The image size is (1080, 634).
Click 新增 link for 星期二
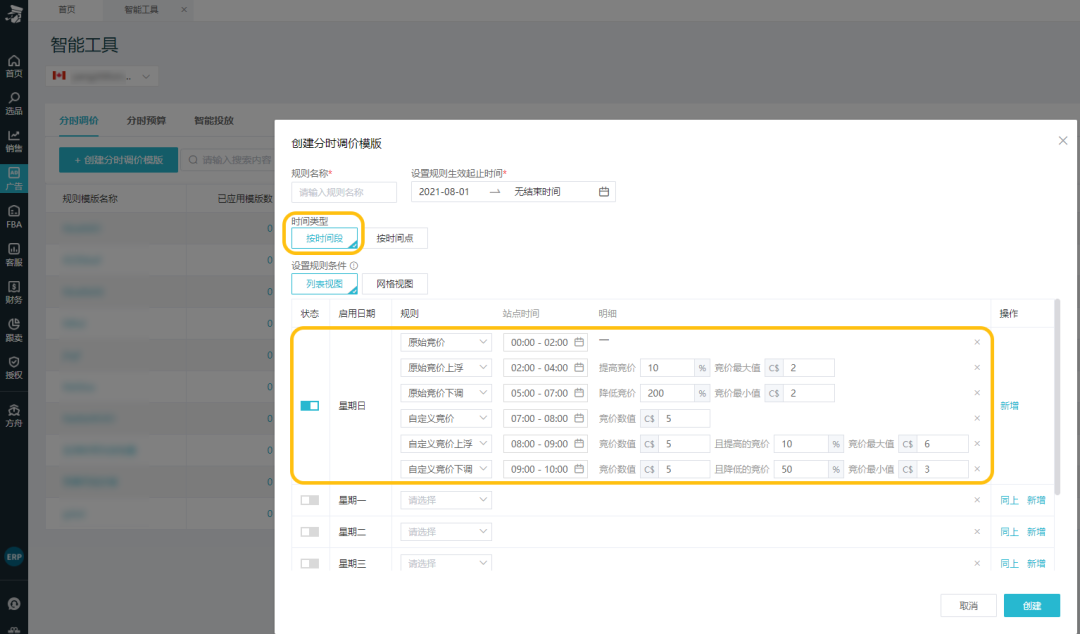(x=1036, y=532)
